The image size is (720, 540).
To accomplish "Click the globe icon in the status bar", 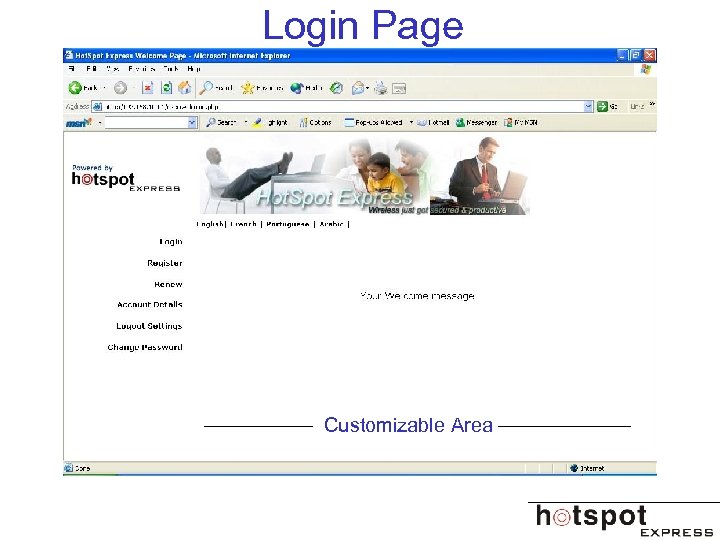I will [x=574, y=468].
